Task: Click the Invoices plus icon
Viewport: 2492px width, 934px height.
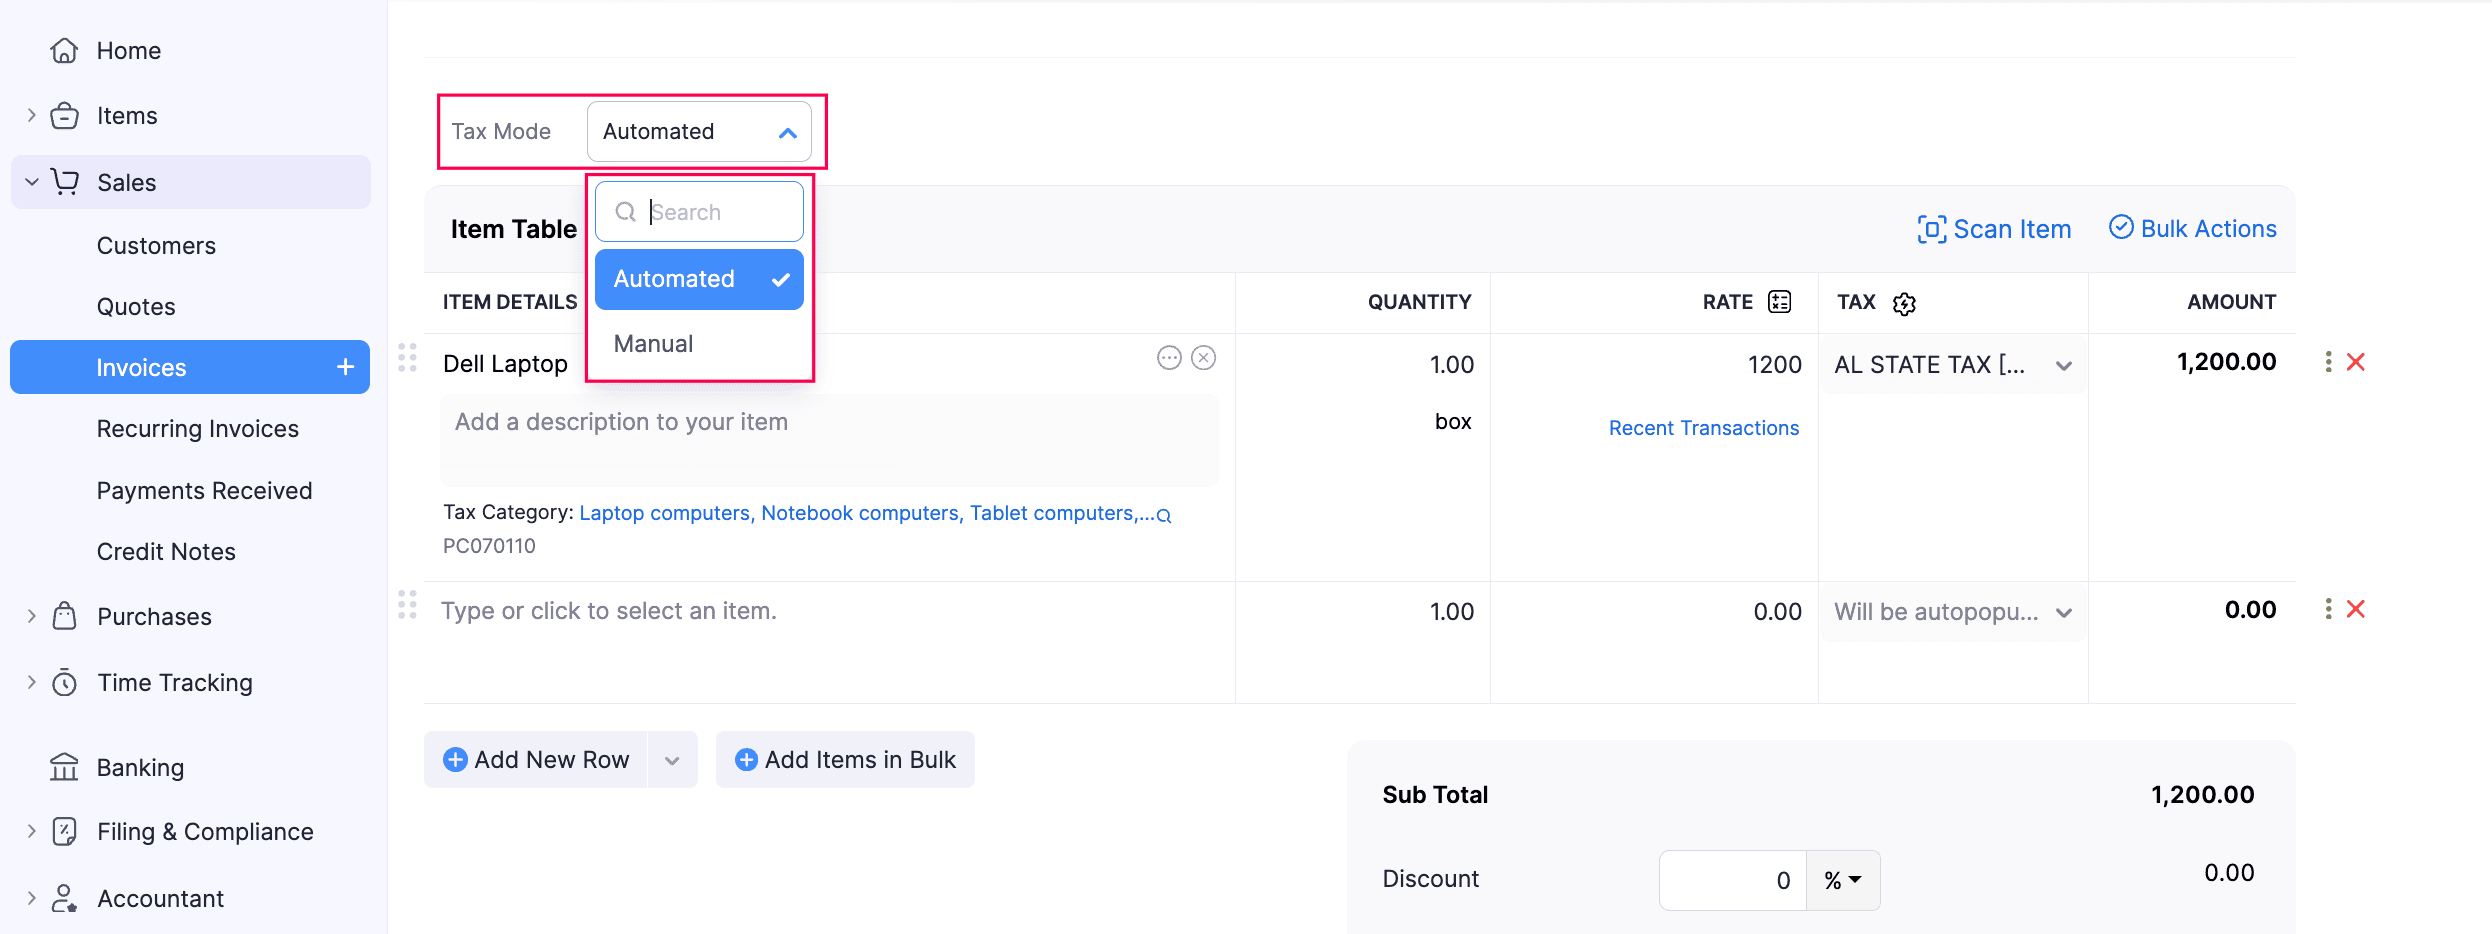Action: point(346,367)
